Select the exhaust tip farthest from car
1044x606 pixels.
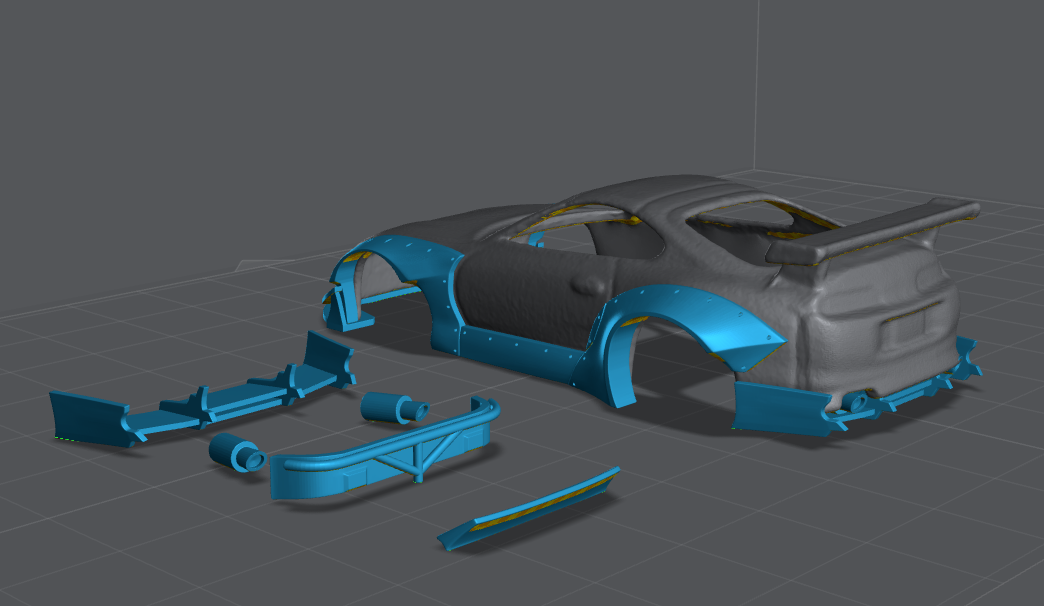click(236, 452)
